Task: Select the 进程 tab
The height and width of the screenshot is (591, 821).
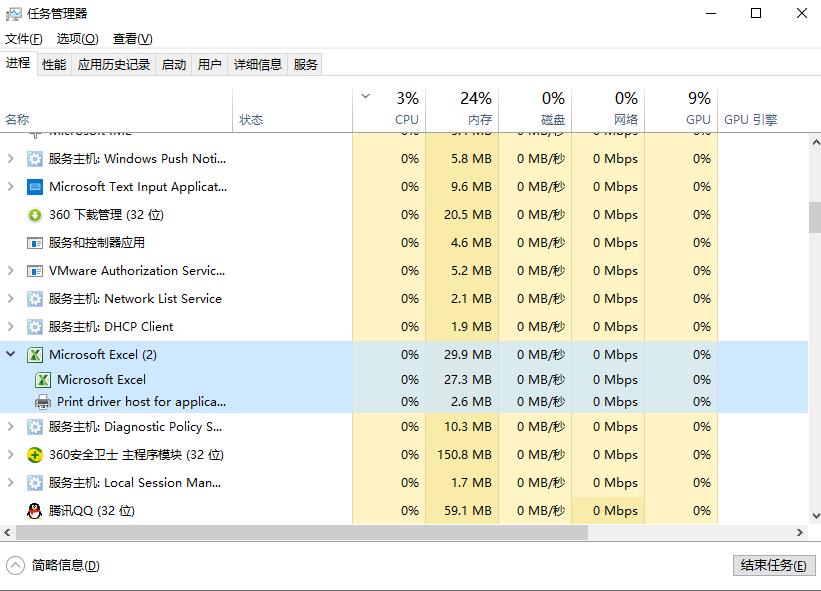Action: pos(18,63)
